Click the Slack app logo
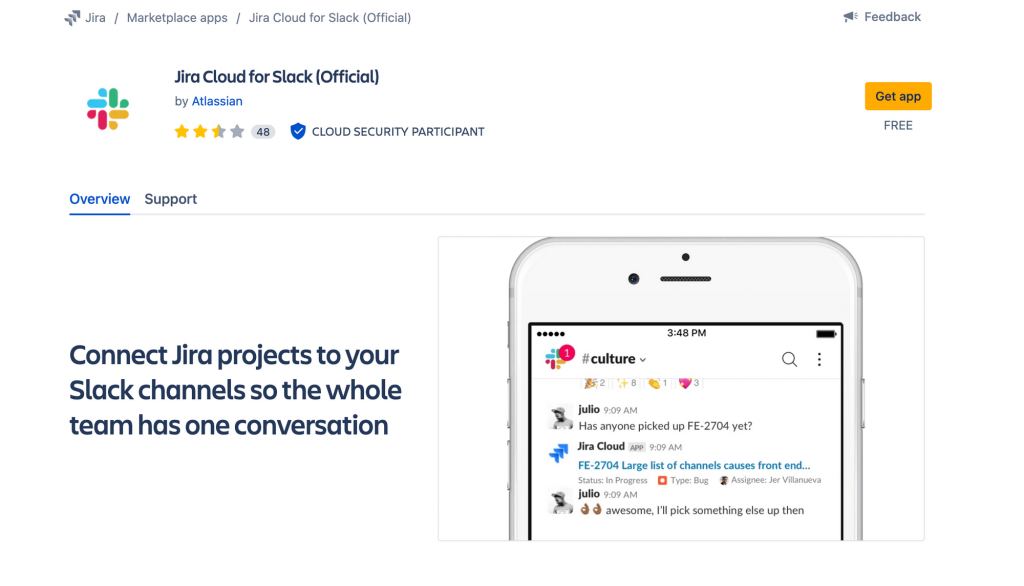This screenshot has width=1024, height=586. pyautogui.click(x=108, y=108)
